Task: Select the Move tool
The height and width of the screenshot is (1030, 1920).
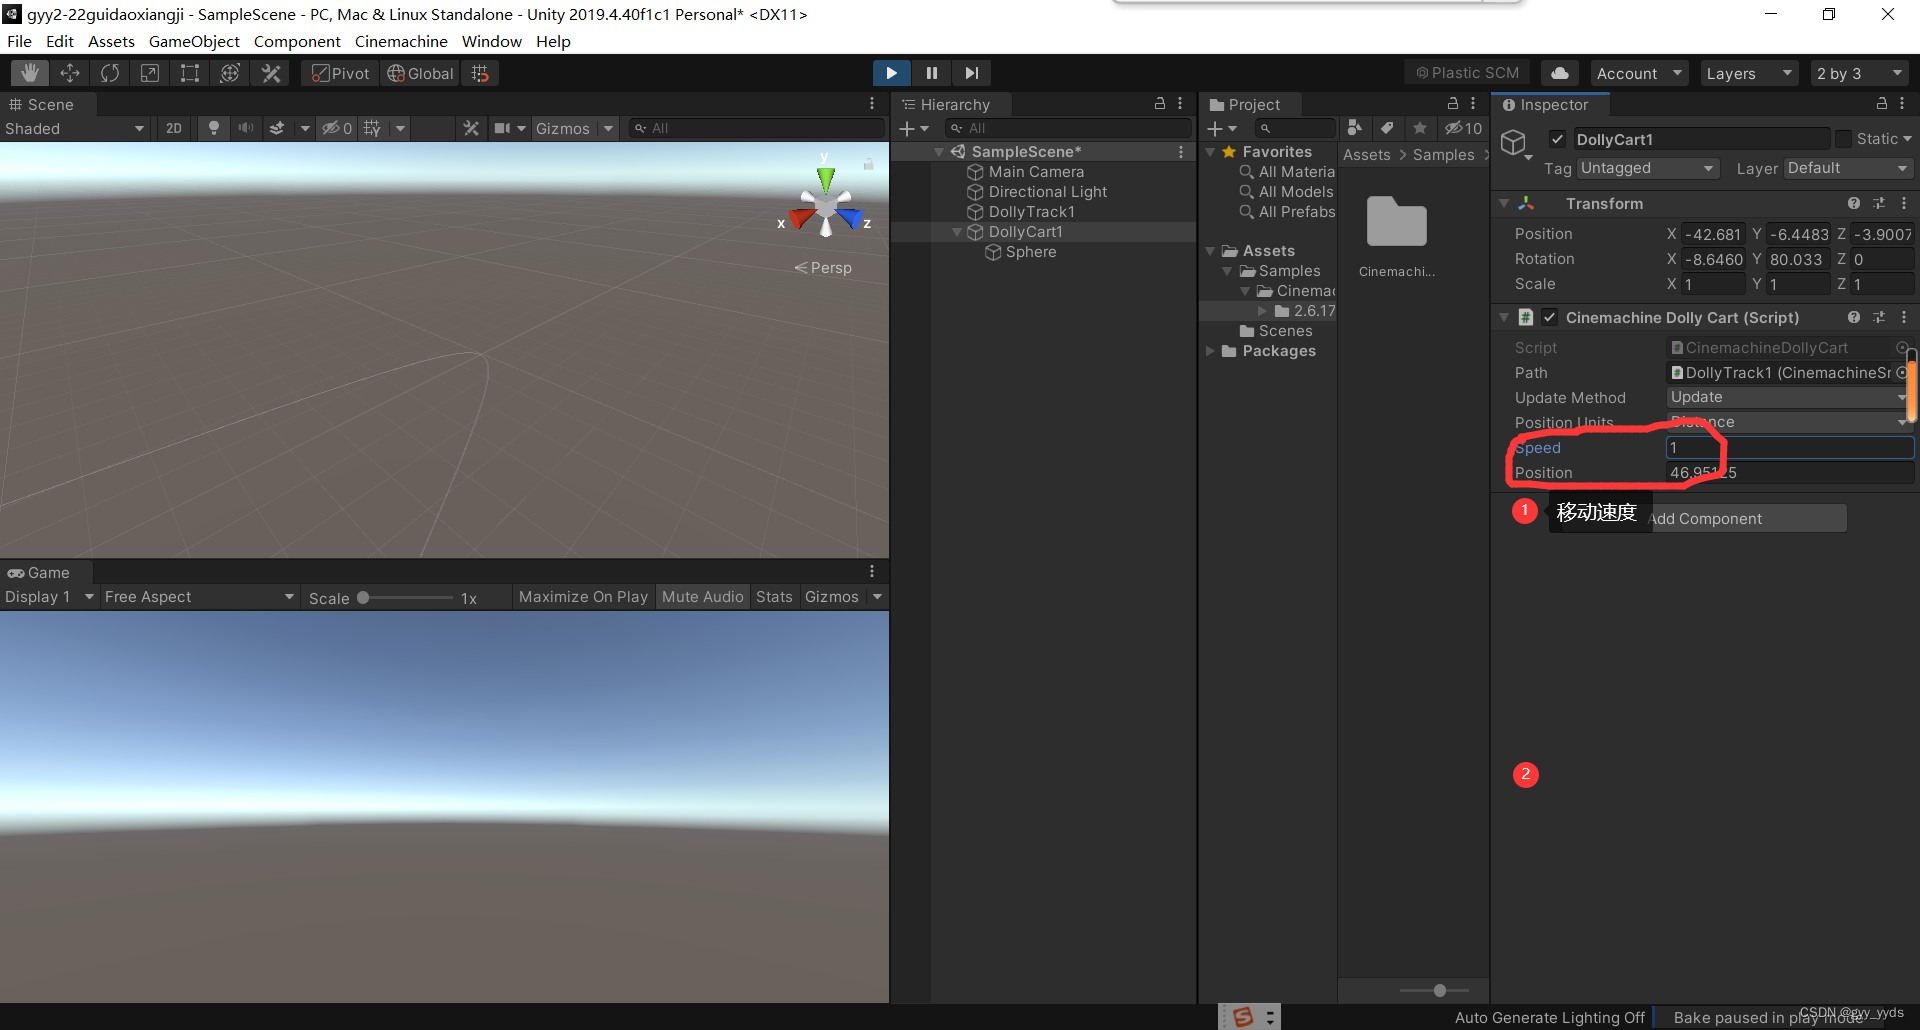Action: (70, 72)
